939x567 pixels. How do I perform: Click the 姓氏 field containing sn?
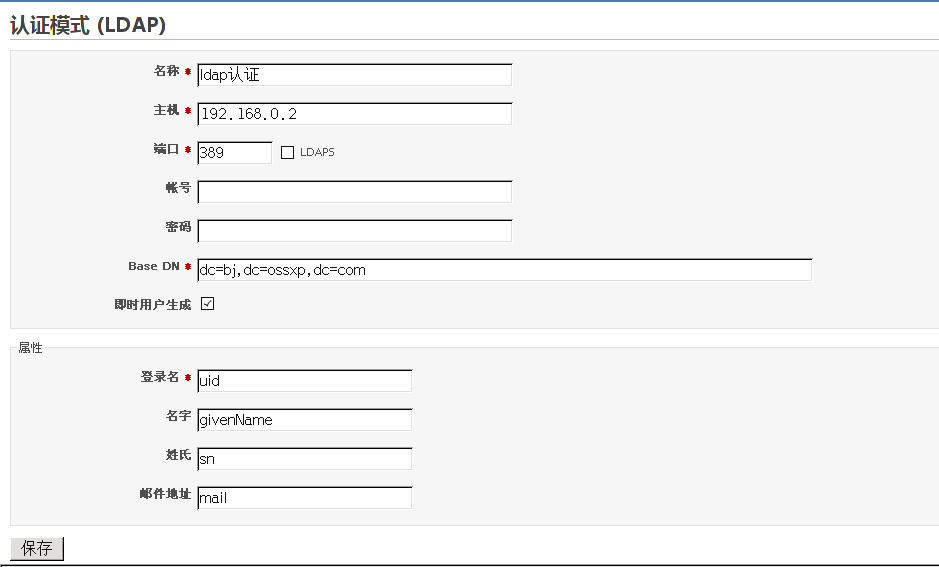(304, 459)
